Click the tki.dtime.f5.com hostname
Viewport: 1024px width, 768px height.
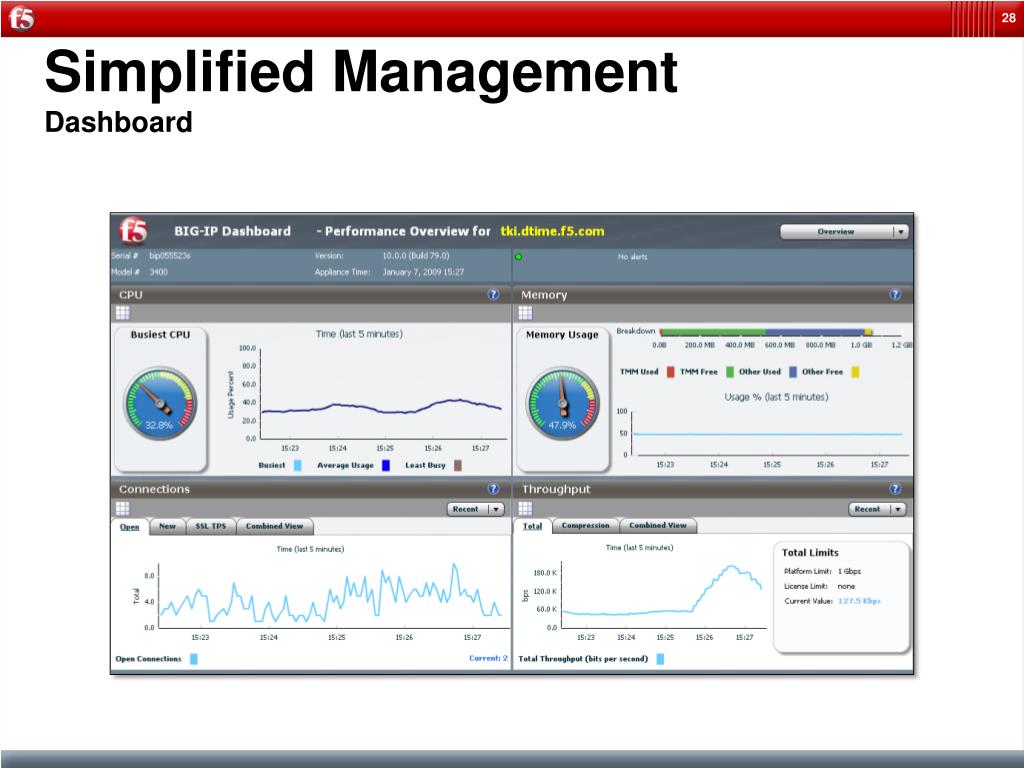[x=552, y=231]
